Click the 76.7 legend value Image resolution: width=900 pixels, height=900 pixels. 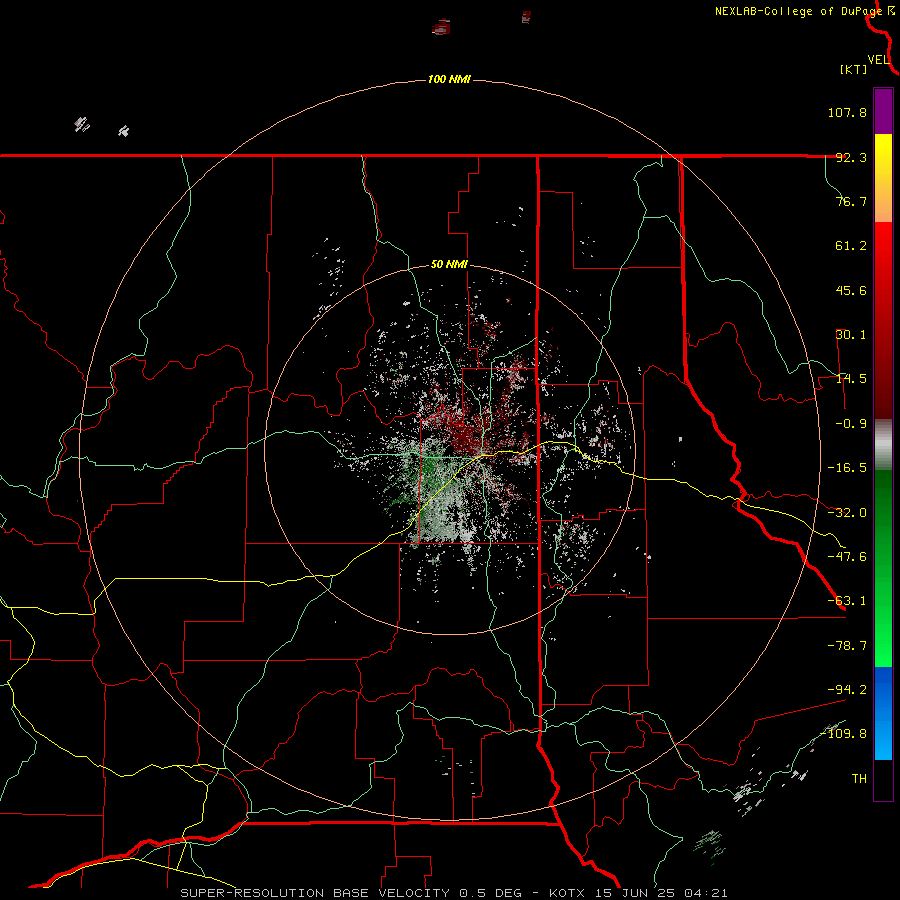(x=851, y=201)
